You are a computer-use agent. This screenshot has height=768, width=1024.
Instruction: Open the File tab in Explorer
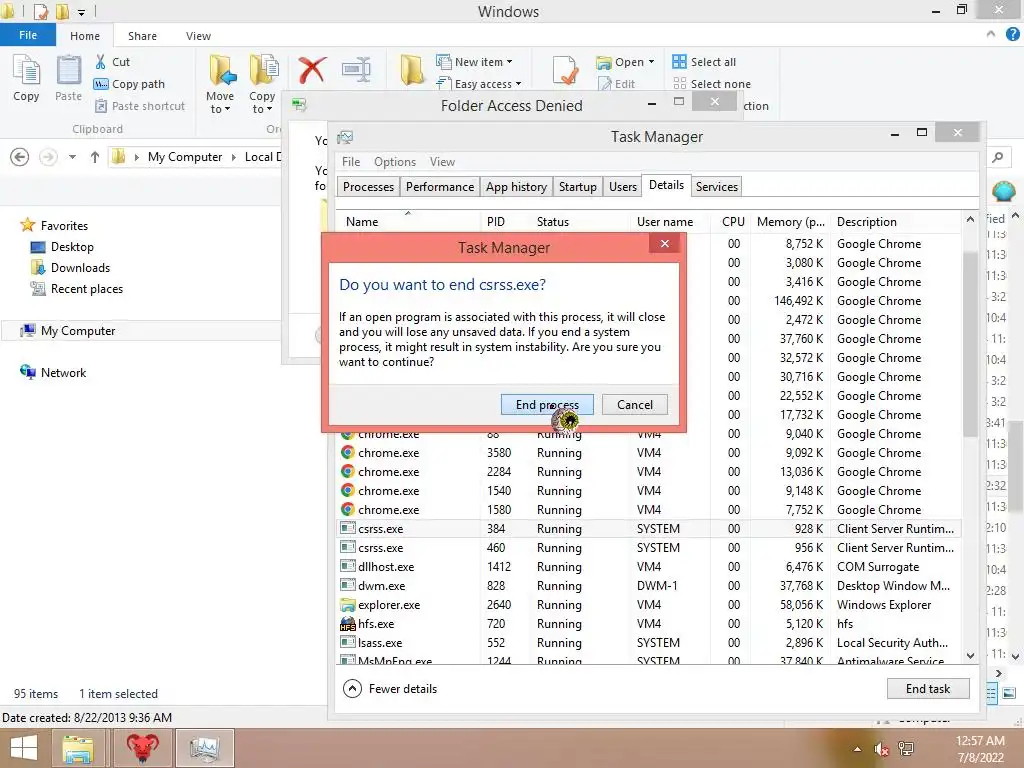point(27,35)
